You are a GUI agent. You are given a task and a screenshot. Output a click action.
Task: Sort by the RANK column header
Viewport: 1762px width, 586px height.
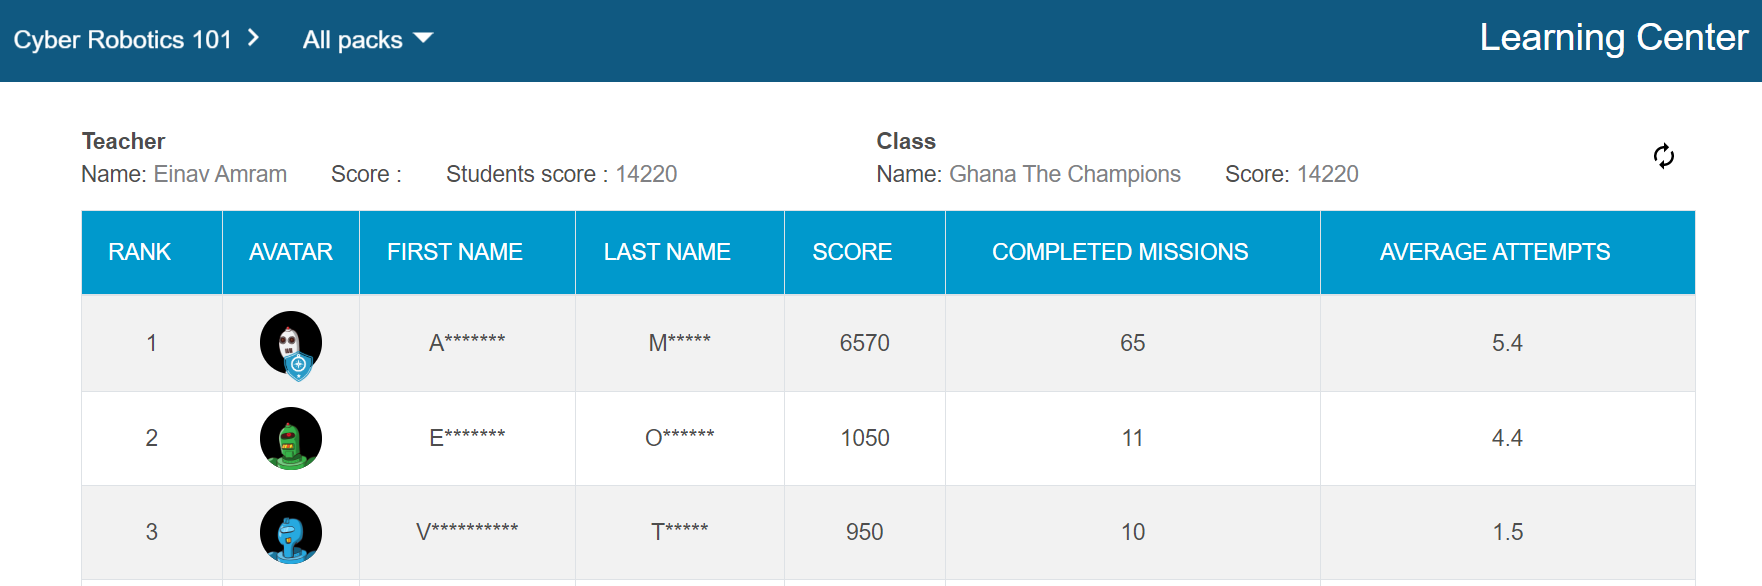tap(140, 252)
